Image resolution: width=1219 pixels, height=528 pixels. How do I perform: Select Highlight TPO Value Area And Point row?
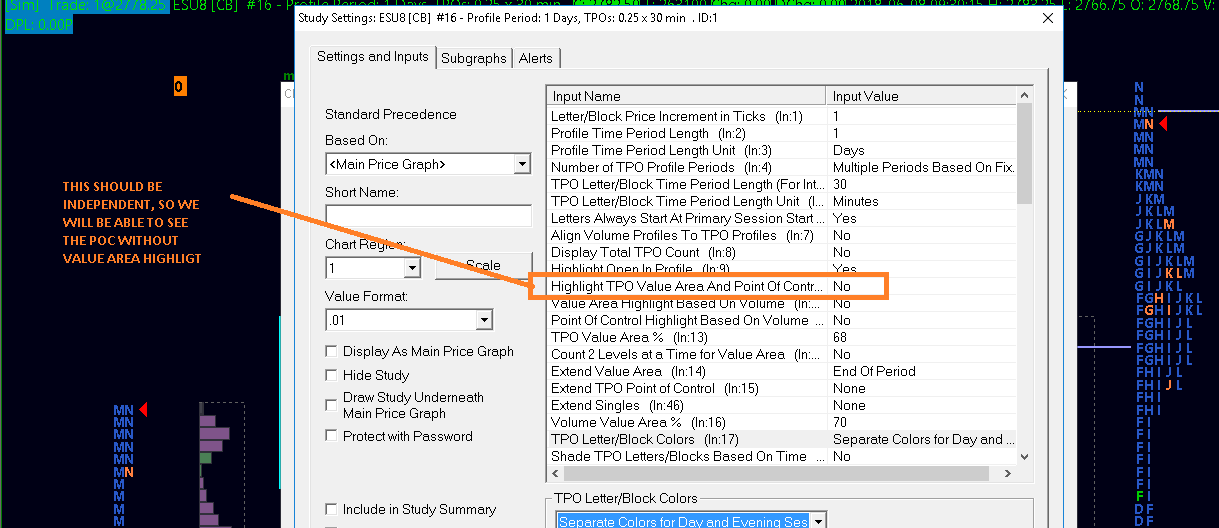point(782,286)
